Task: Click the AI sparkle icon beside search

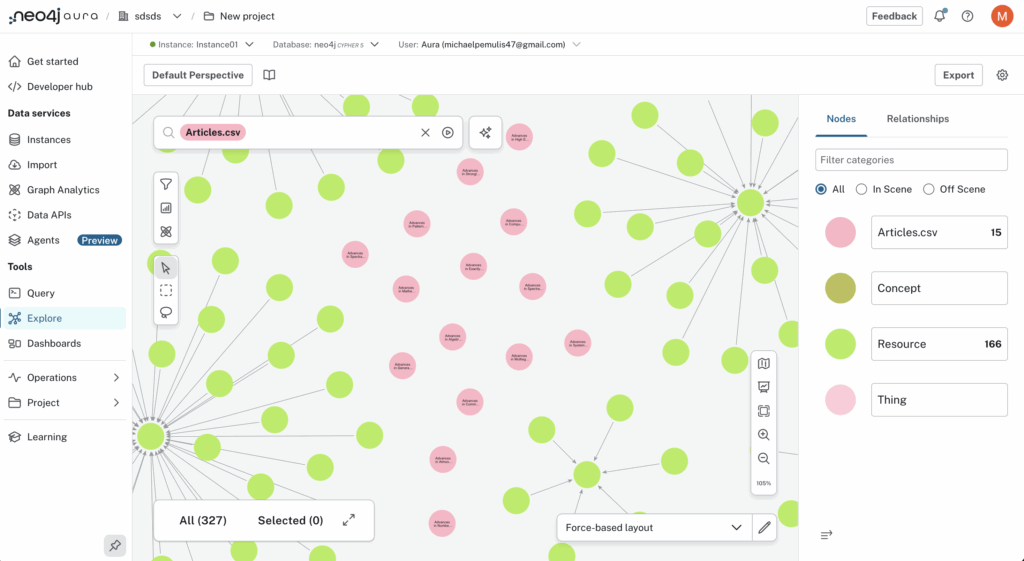Action: click(485, 132)
